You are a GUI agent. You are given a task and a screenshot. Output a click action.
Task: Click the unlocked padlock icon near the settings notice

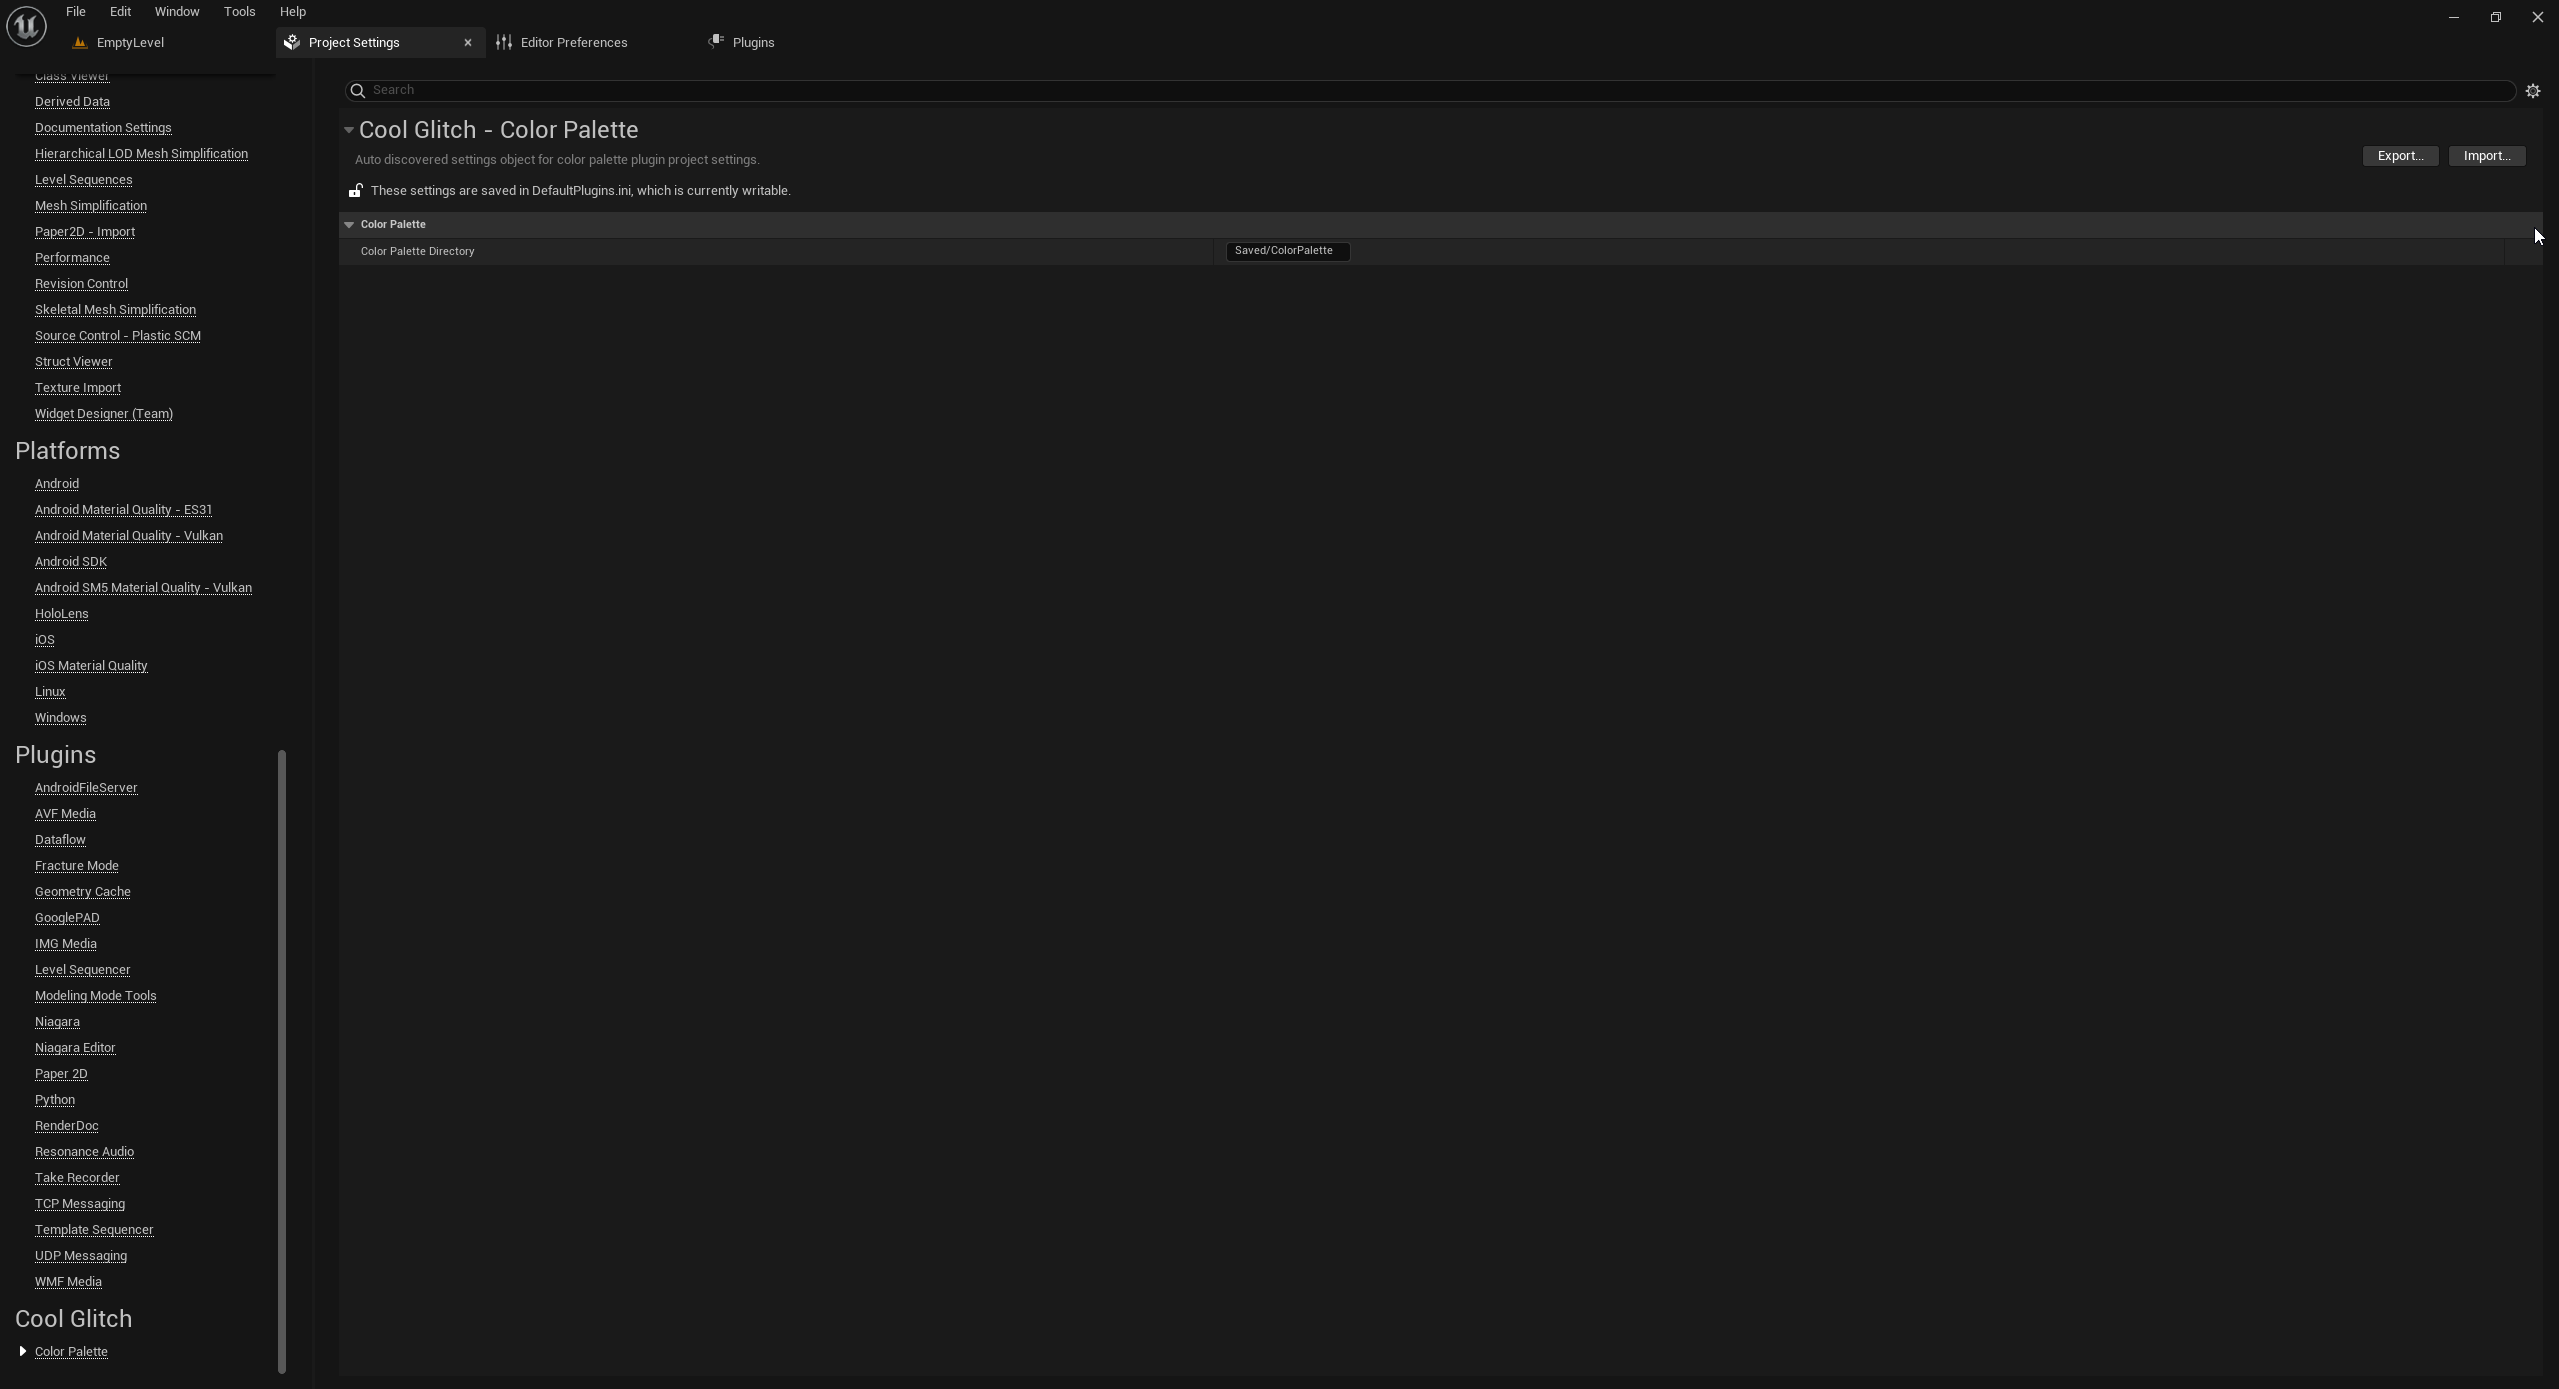(x=355, y=190)
